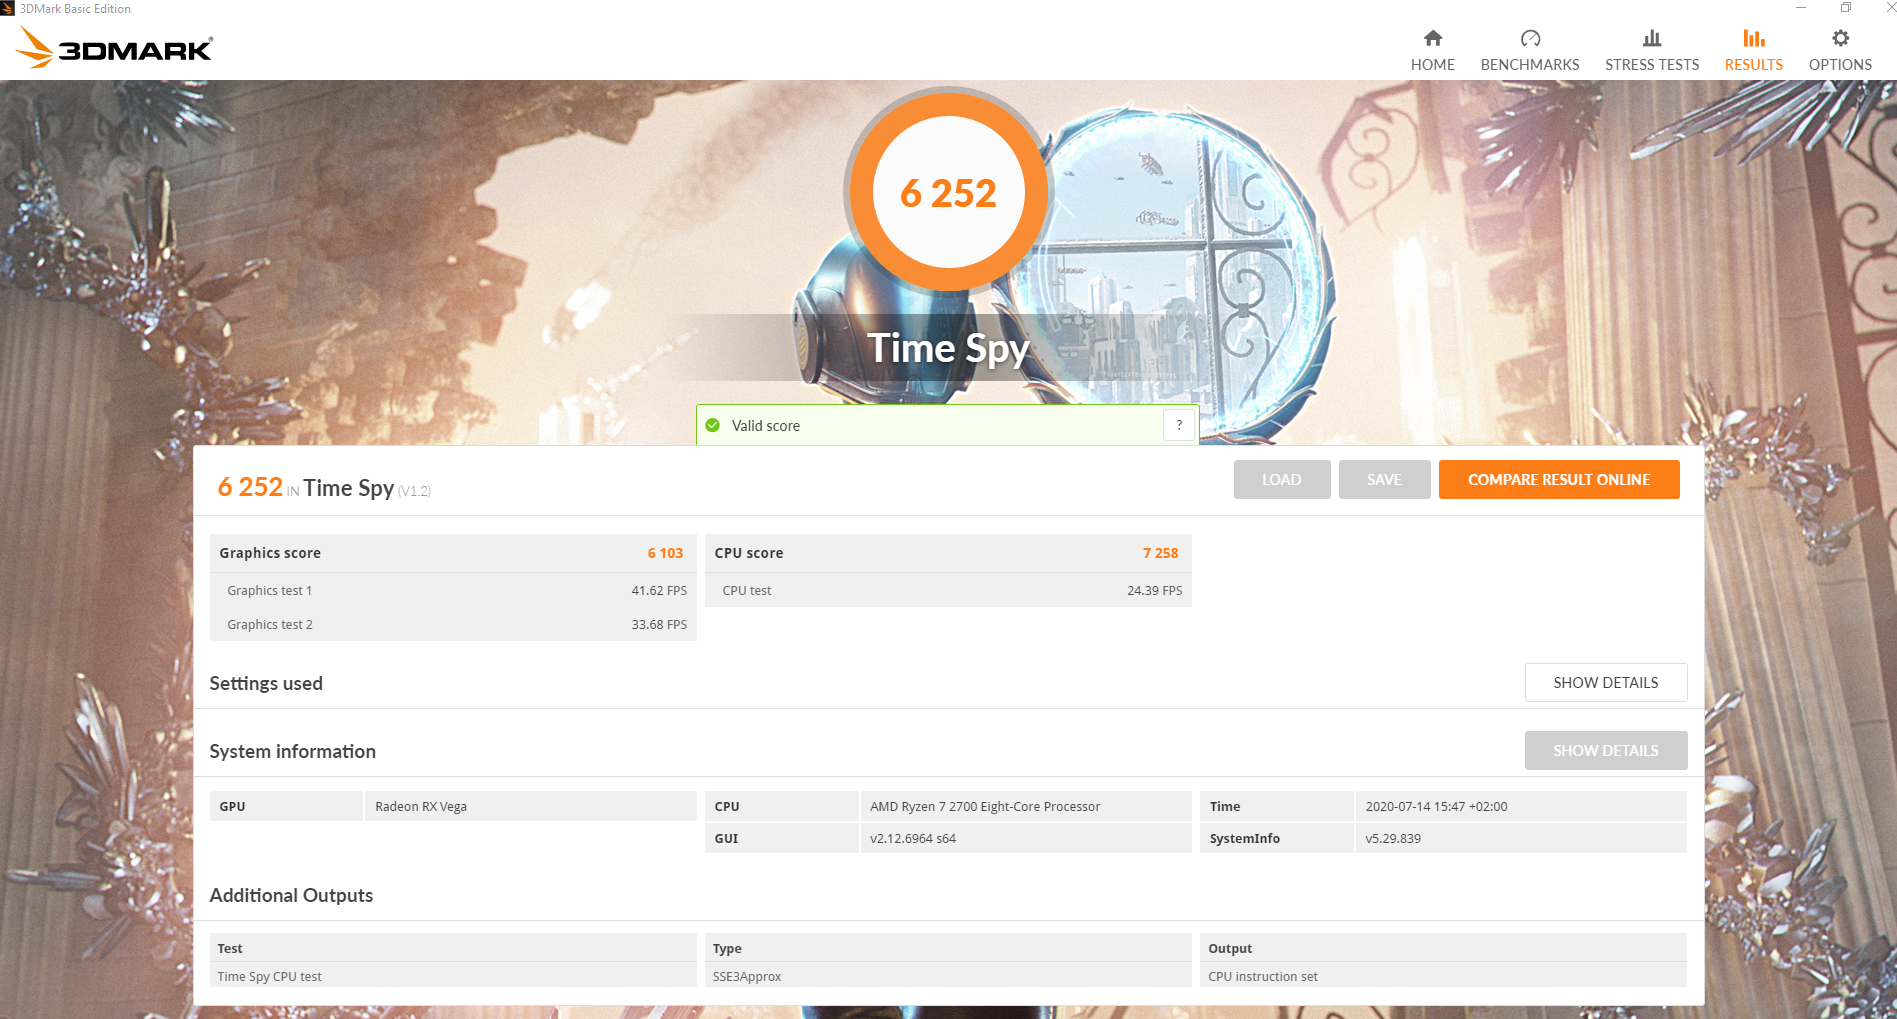Click the 3DMark logo
The height and width of the screenshot is (1019, 1897).
click(x=114, y=47)
